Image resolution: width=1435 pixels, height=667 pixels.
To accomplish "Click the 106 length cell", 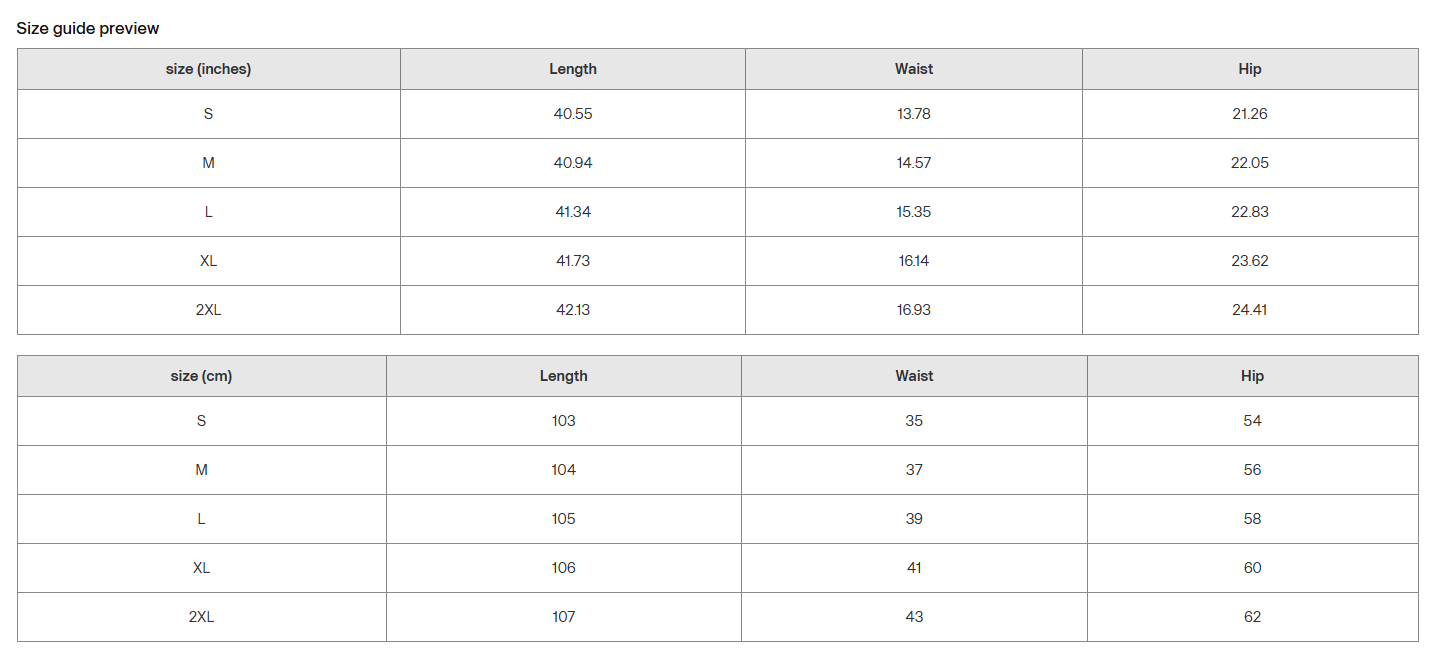I will (x=564, y=568).
